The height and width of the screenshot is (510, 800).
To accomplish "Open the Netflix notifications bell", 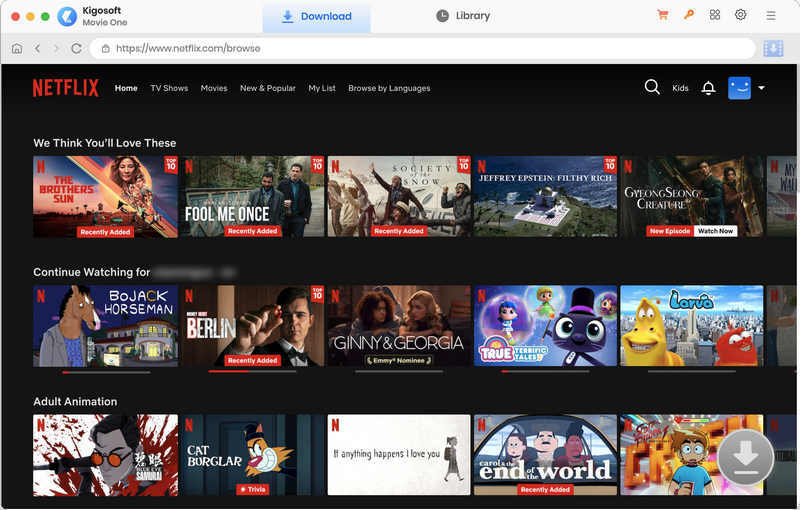I will click(708, 88).
